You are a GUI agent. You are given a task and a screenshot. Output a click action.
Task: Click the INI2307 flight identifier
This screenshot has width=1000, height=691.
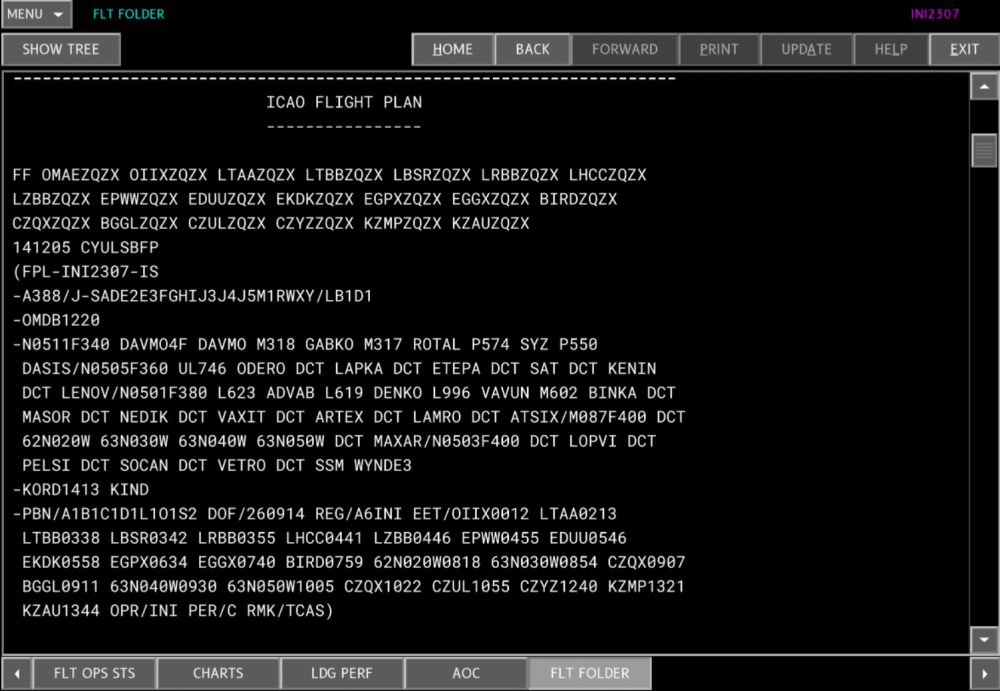pos(934,14)
